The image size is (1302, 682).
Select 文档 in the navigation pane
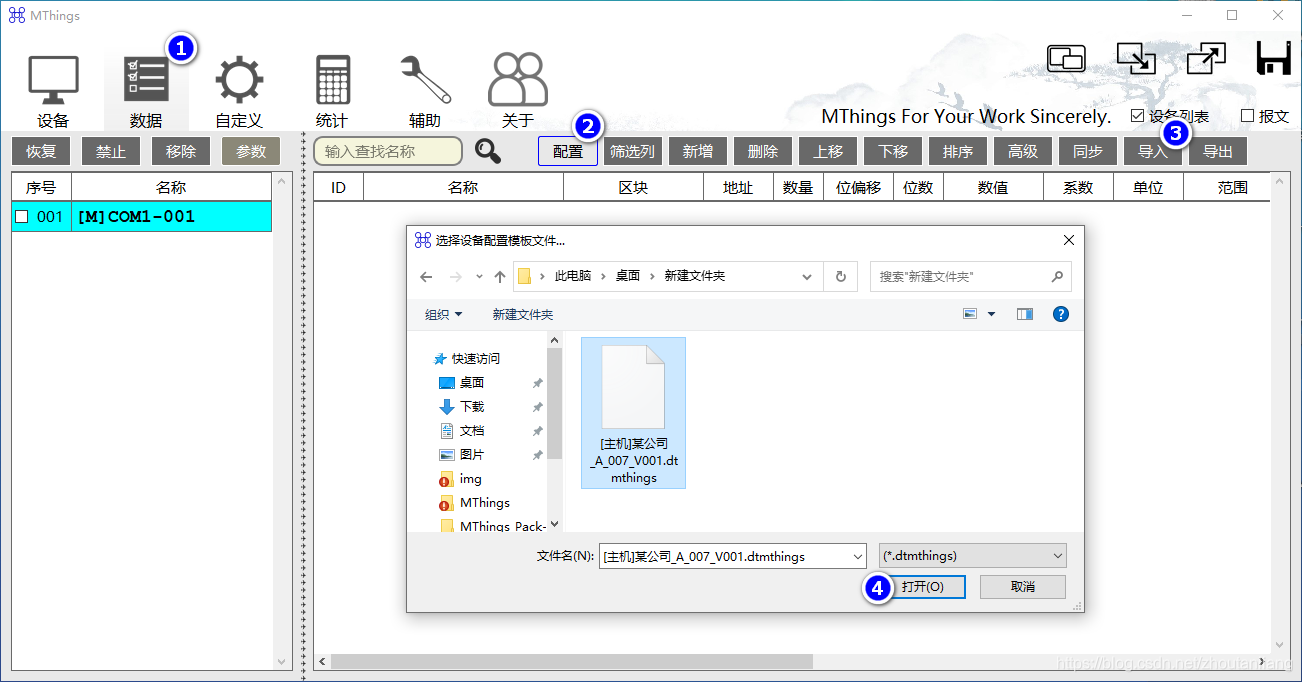471,430
